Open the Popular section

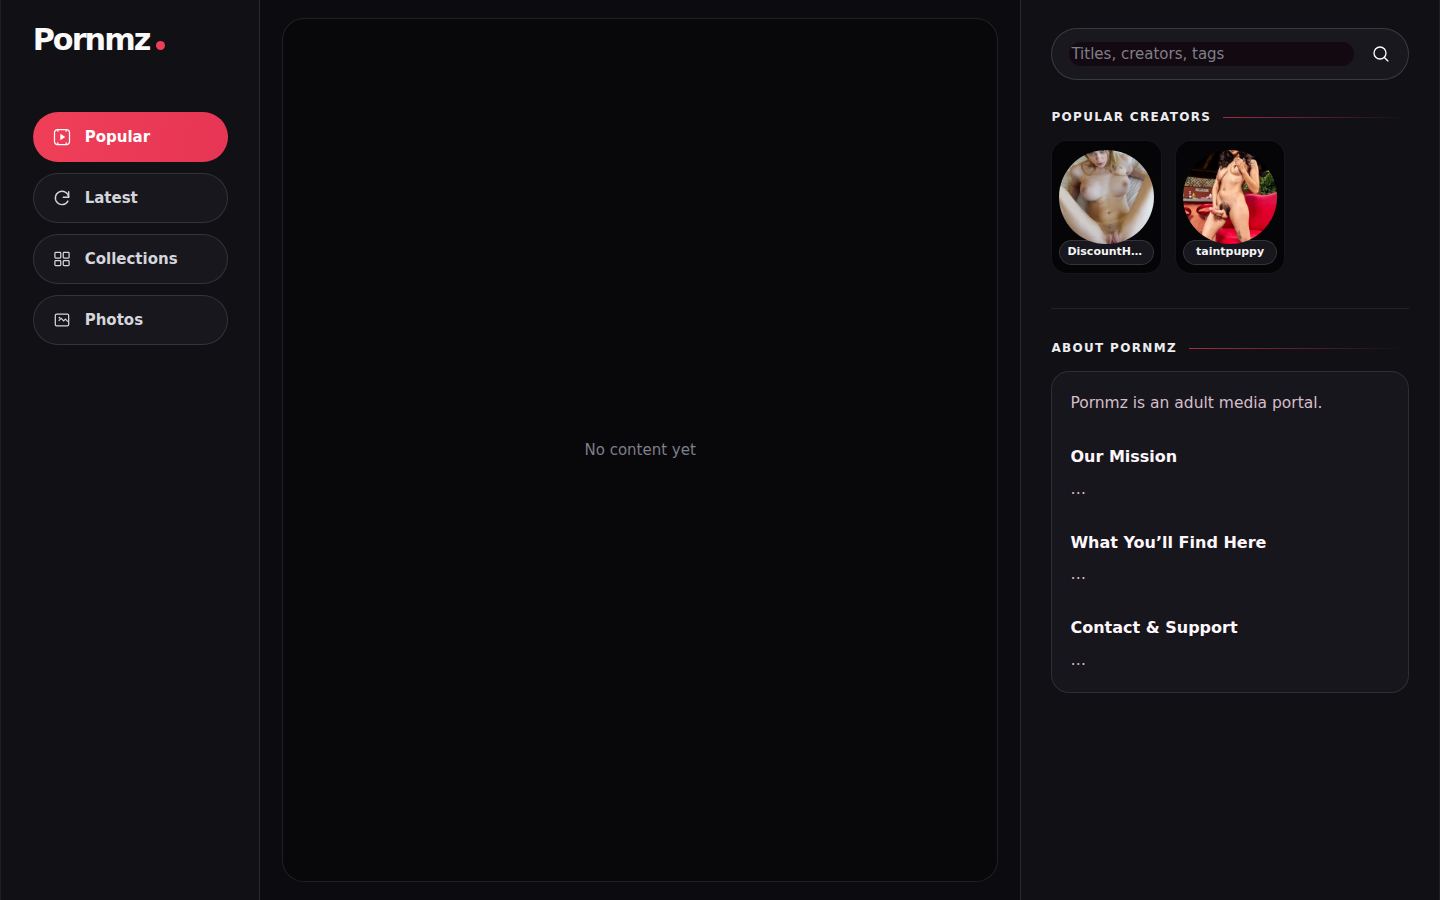(130, 137)
